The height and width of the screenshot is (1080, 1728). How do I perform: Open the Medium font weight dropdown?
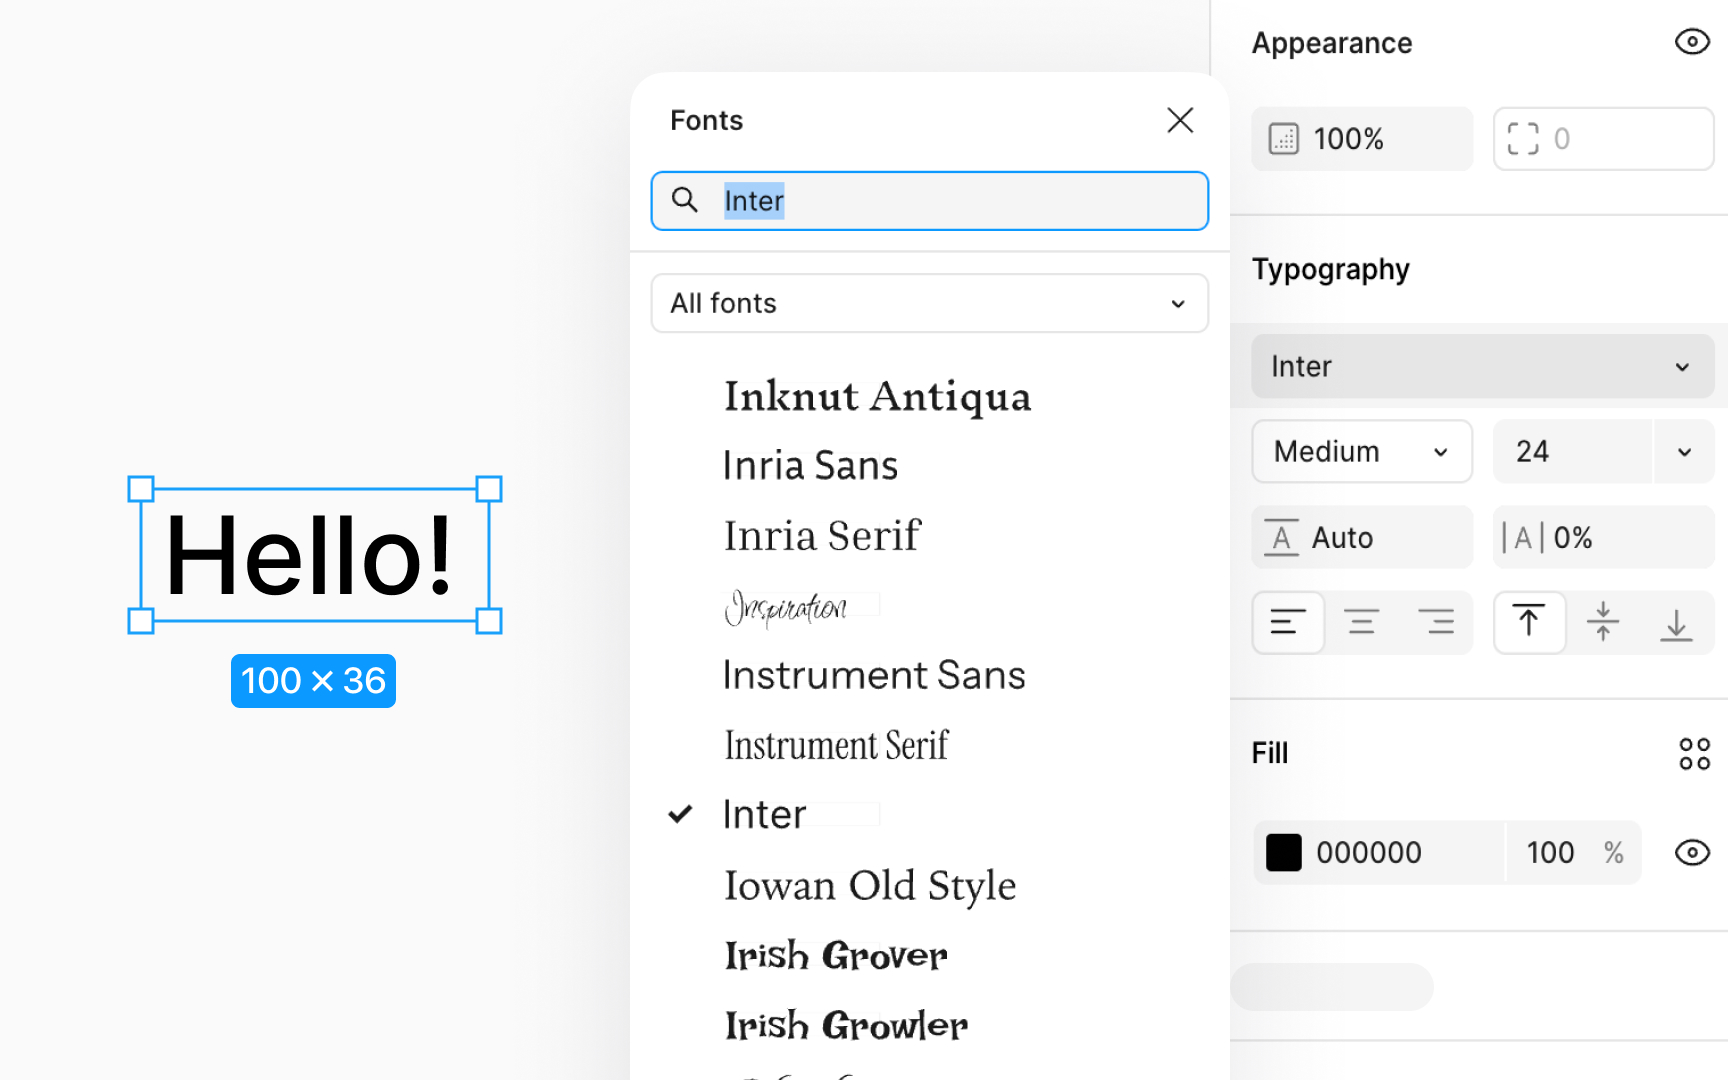(x=1362, y=451)
